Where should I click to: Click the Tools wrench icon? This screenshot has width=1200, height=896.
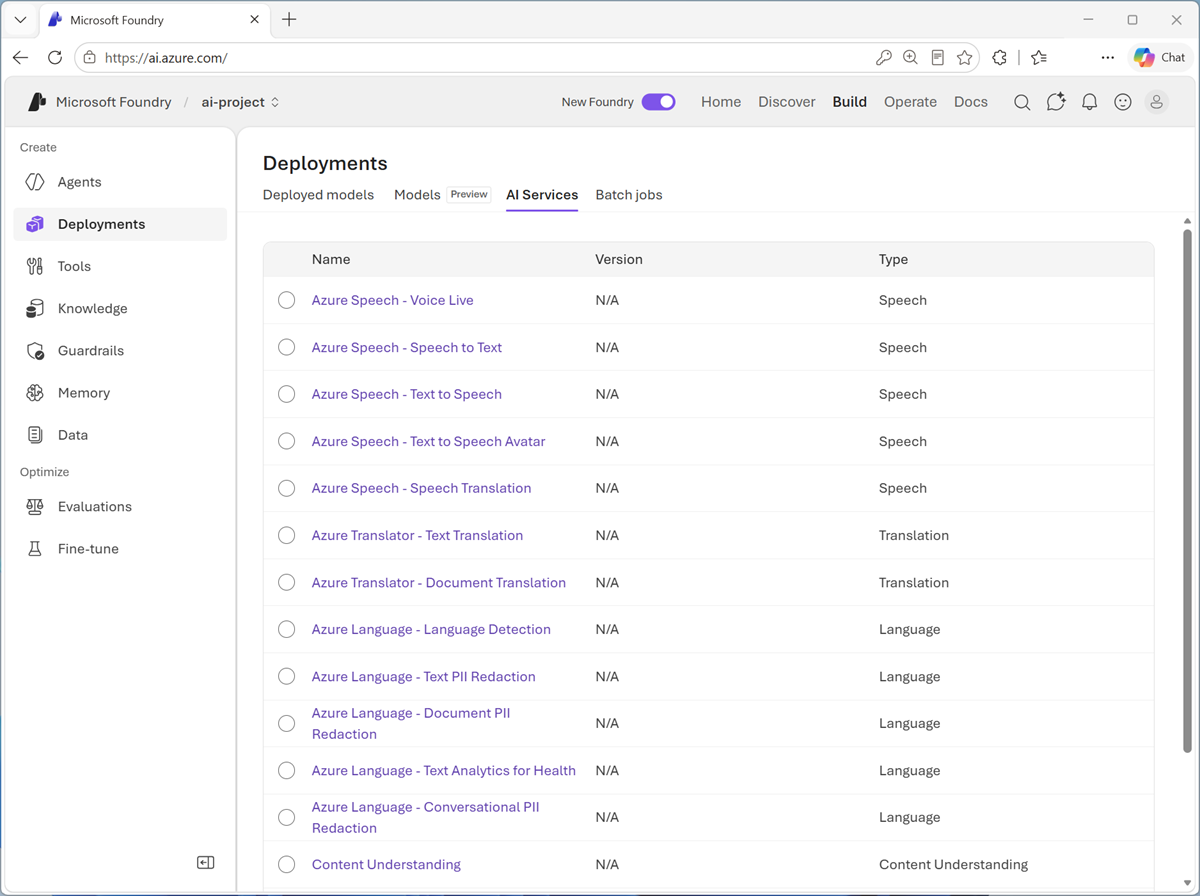coord(35,266)
